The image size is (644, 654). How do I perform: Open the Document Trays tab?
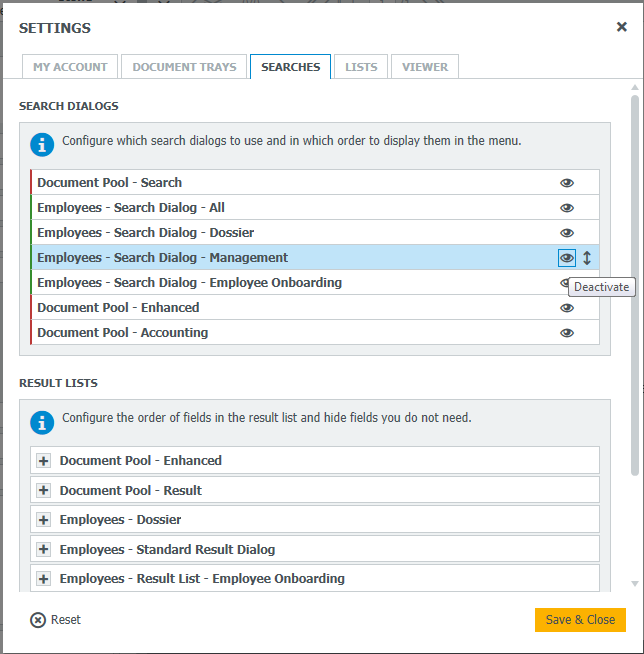184,67
